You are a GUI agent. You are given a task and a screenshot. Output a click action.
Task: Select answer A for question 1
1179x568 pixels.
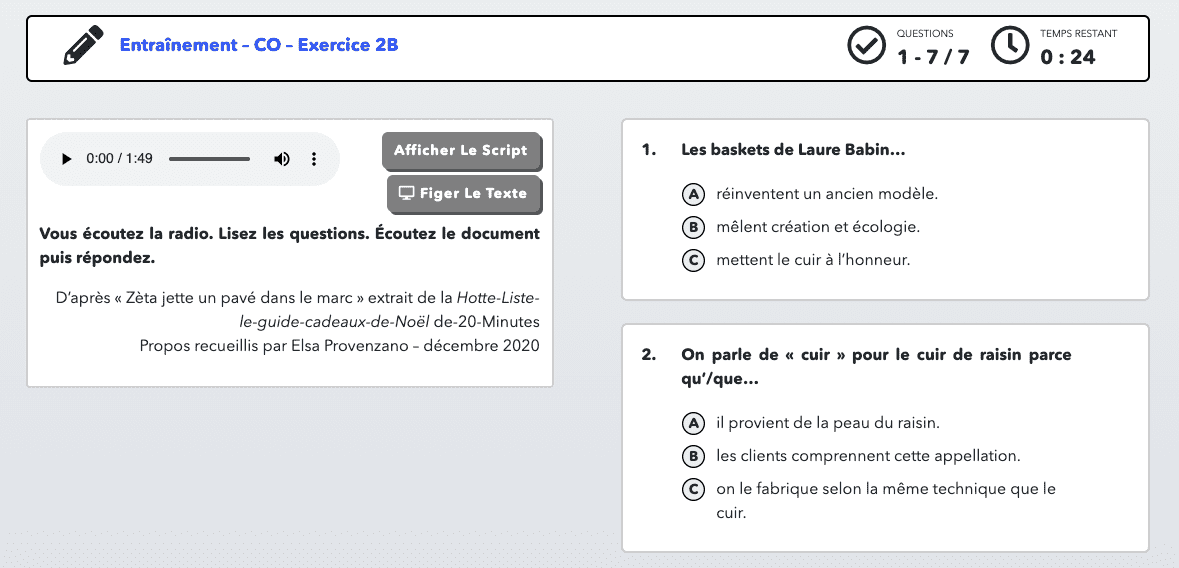692,194
